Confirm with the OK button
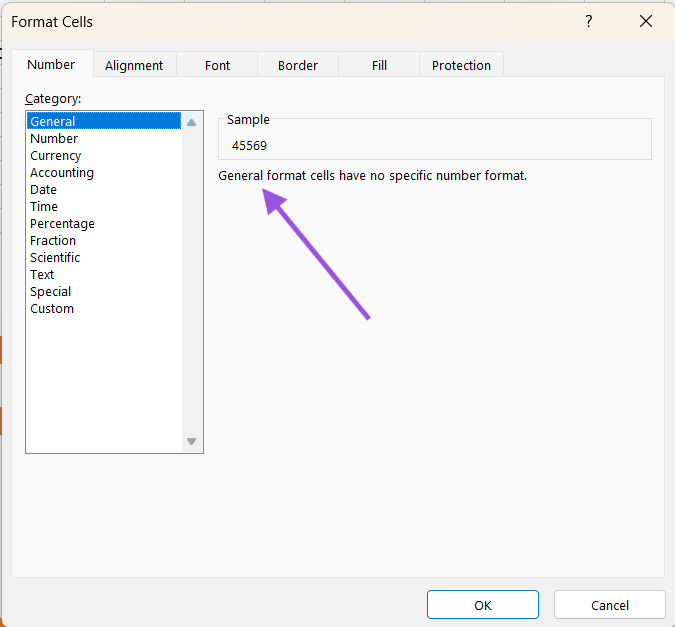 click(483, 605)
